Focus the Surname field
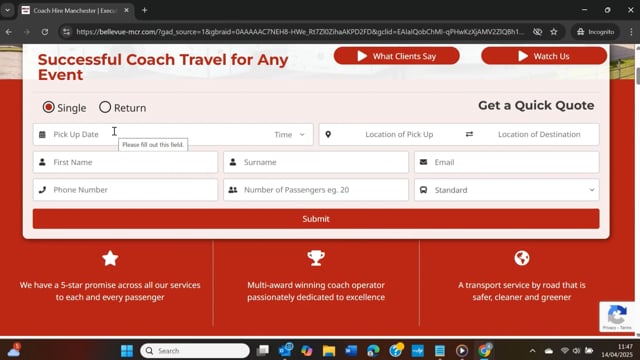 click(x=316, y=162)
